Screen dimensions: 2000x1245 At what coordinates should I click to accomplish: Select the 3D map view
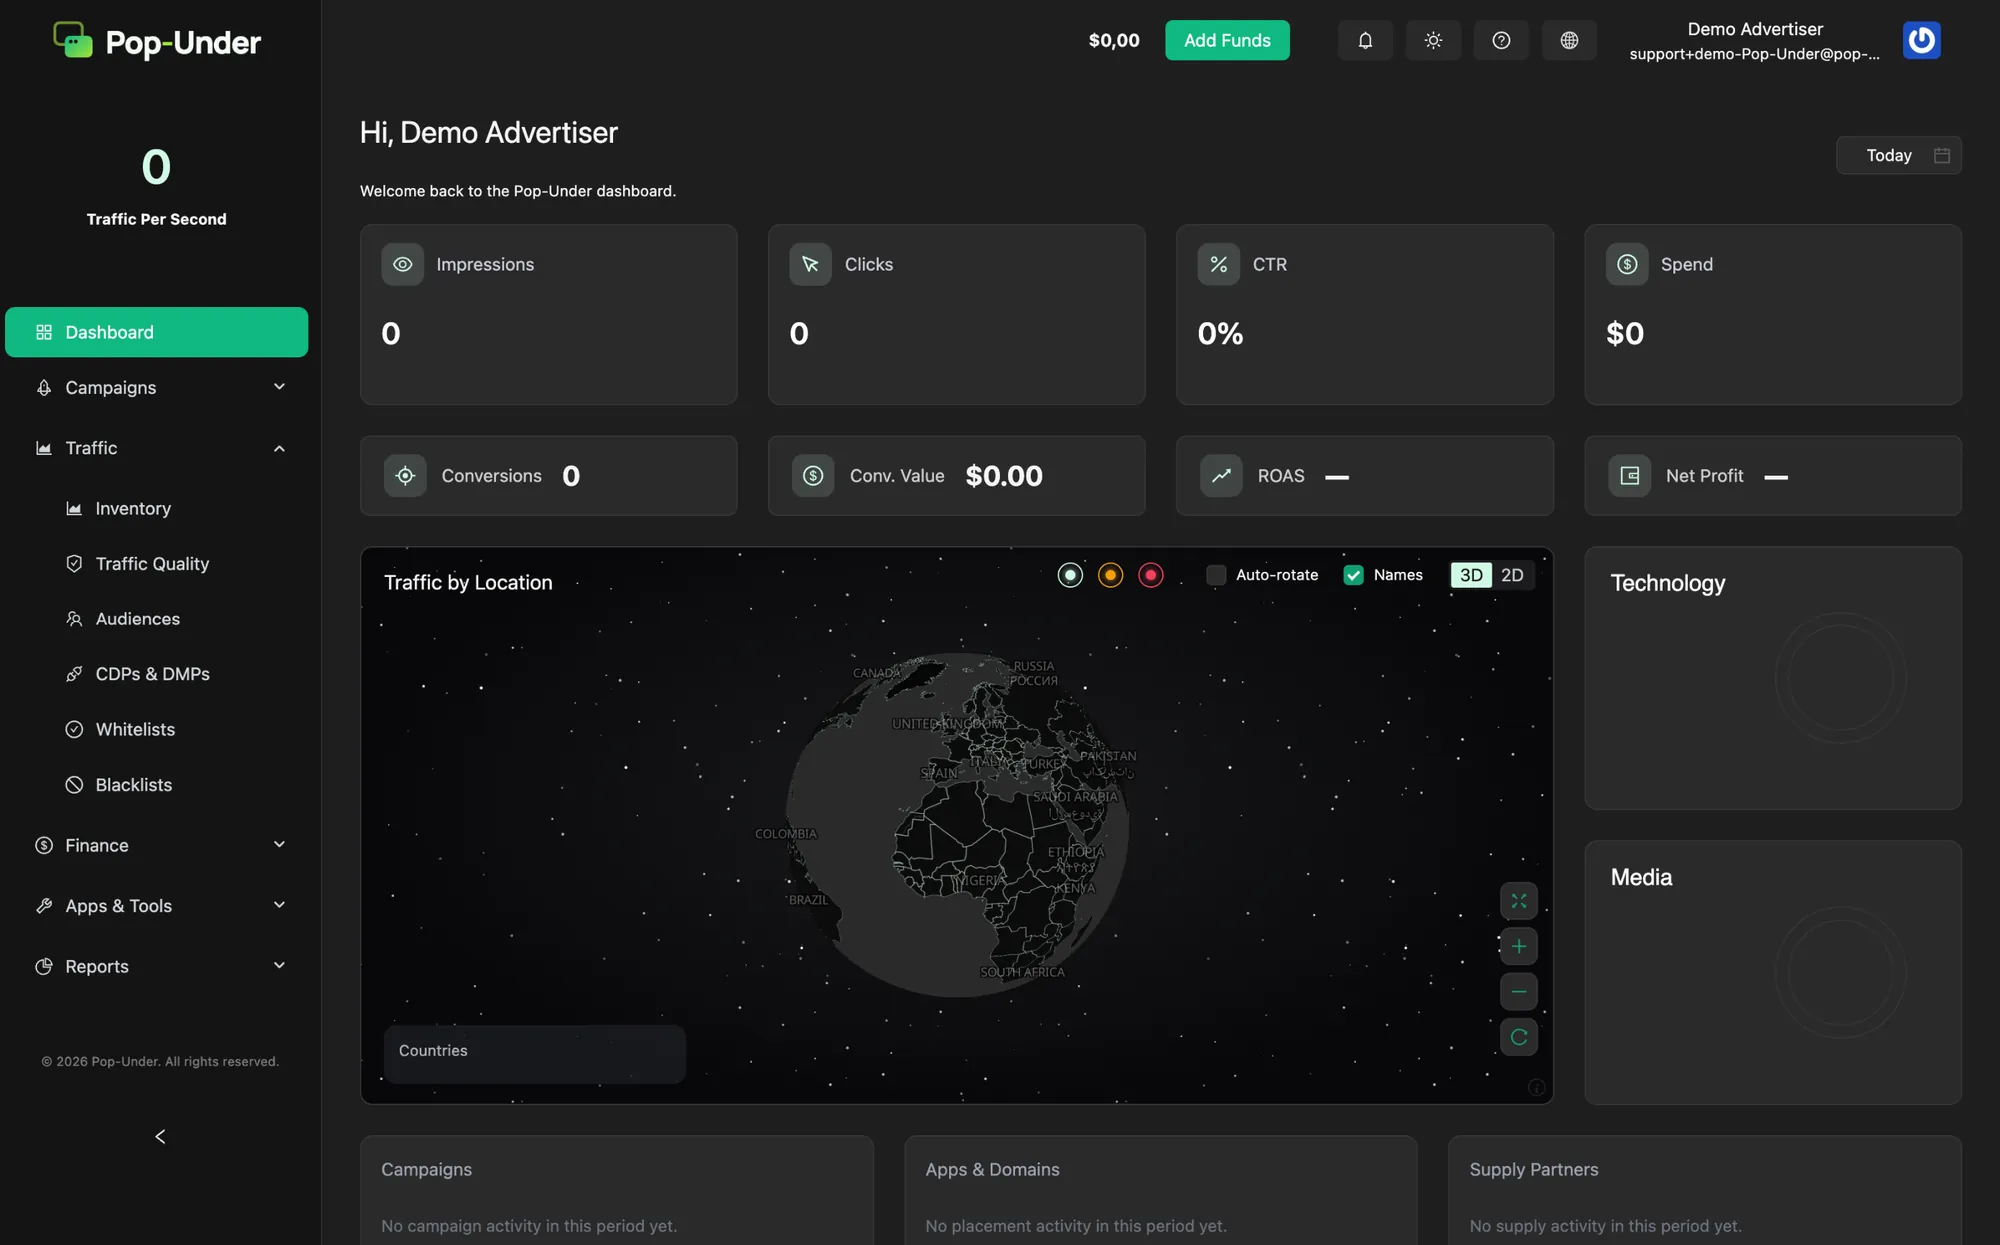1471,575
